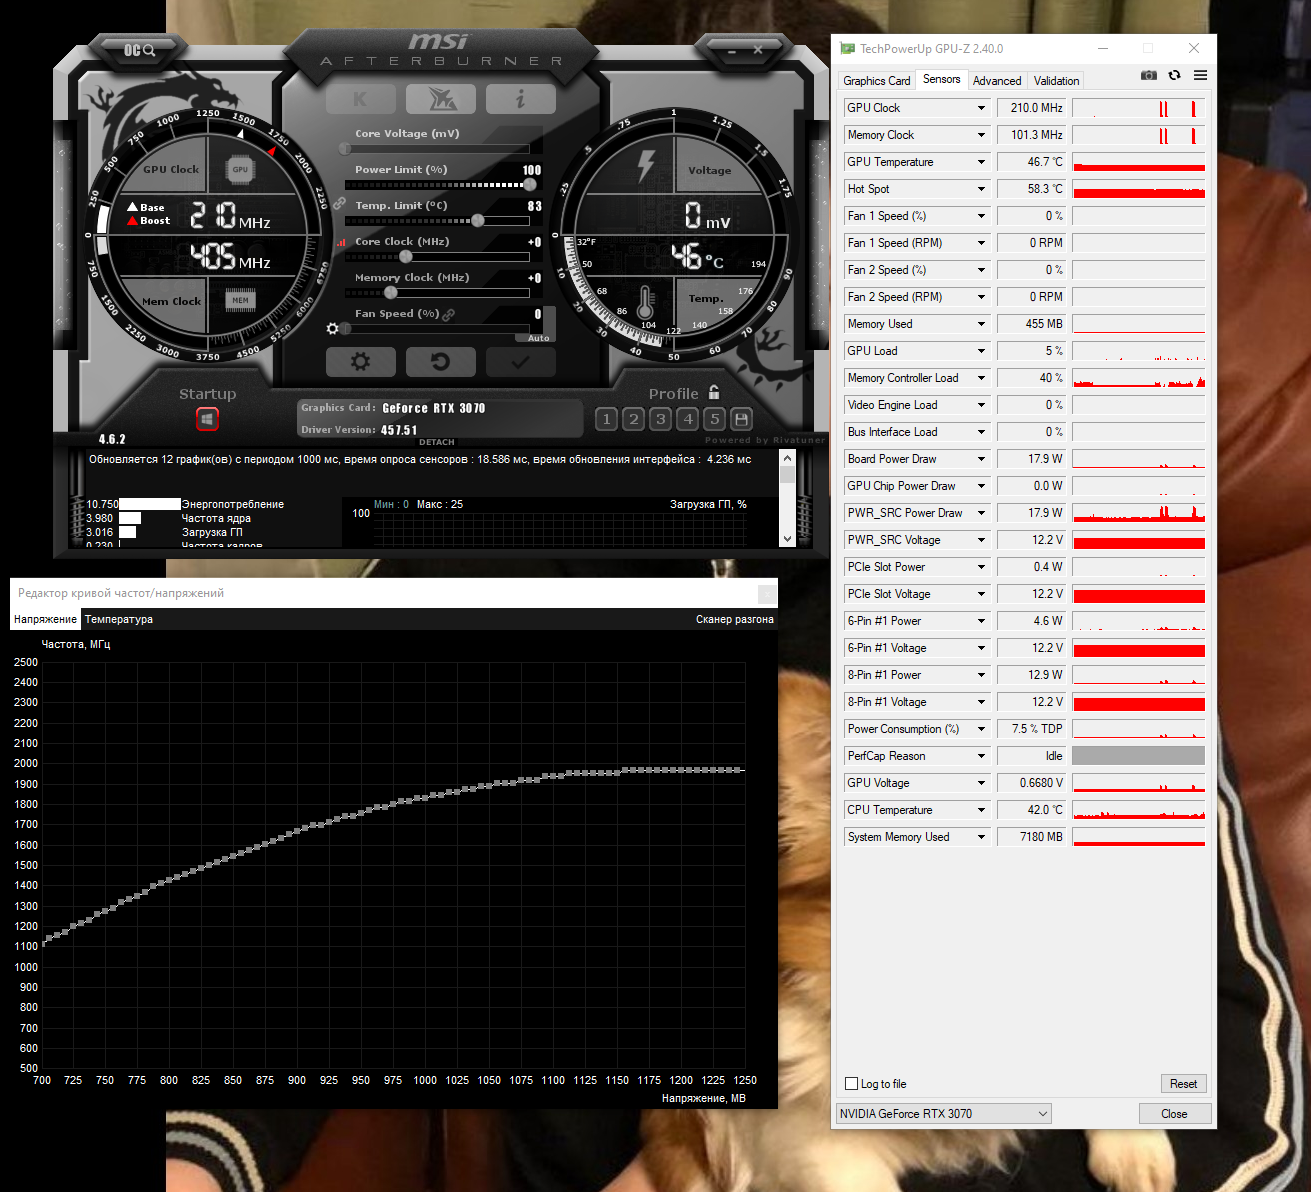The width and height of the screenshot is (1311, 1192).
Task: Adjust the Core Clock slider handle
Action: pos(406,257)
